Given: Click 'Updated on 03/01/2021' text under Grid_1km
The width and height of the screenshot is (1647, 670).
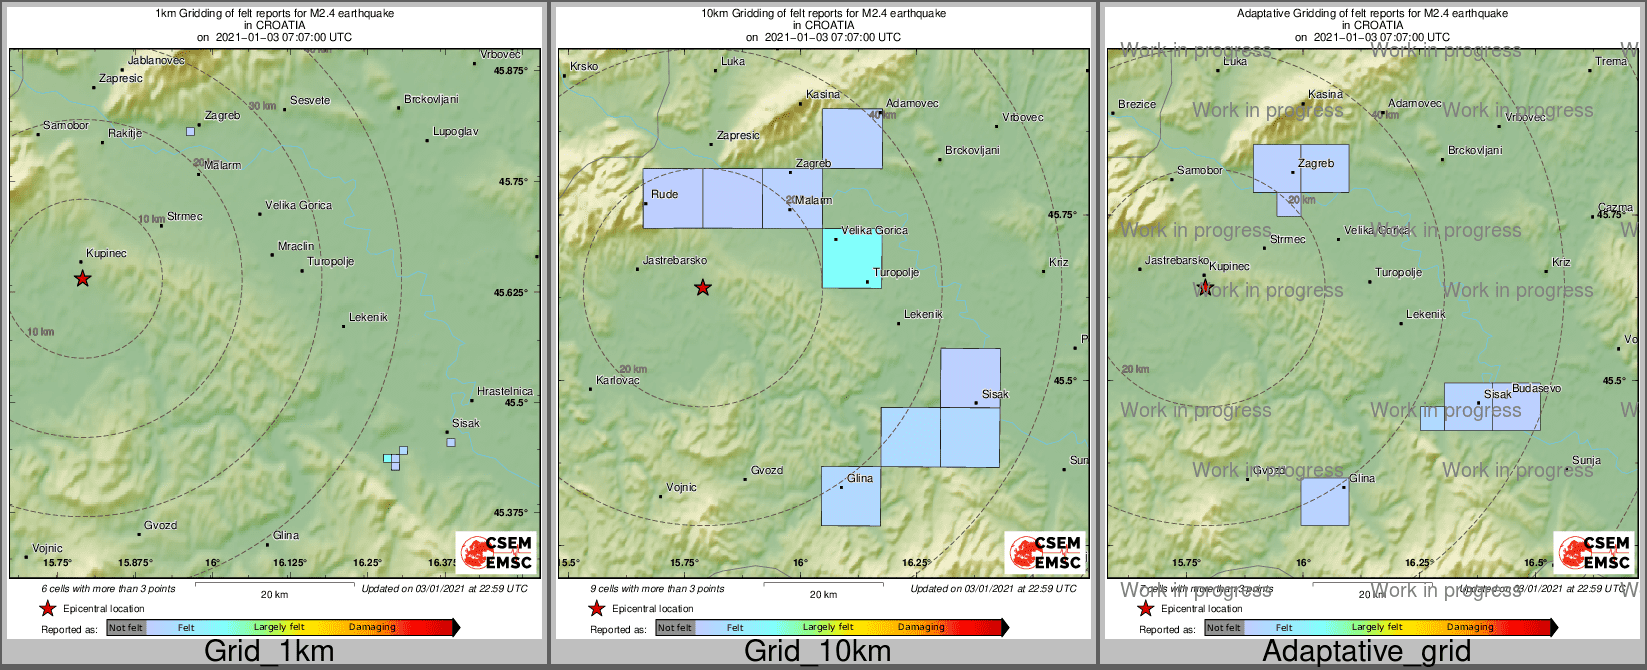Looking at the screenshot, I should tap(444, 588).
